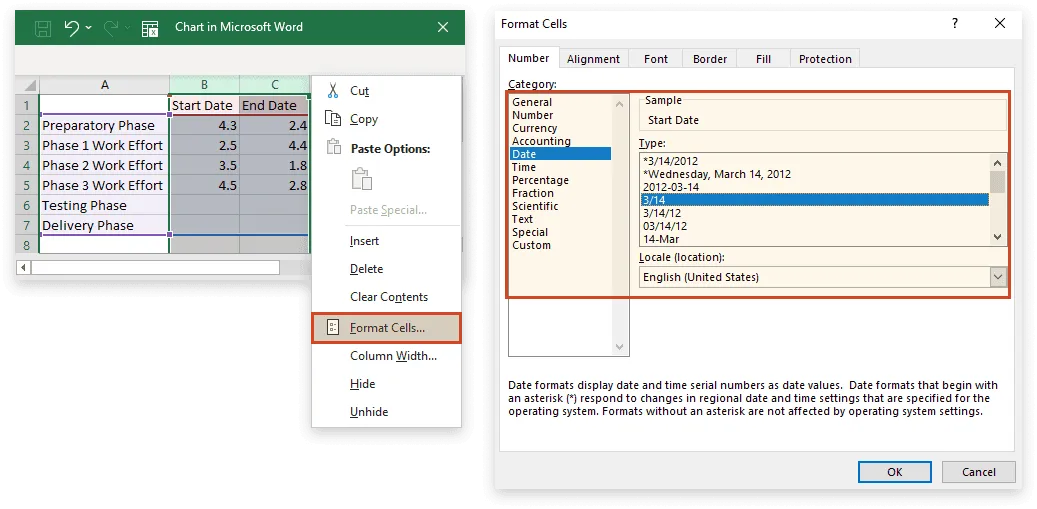1037x509 pixels.
Task: Switch to the Alignment tab
Action: click(x=593, y=59)
